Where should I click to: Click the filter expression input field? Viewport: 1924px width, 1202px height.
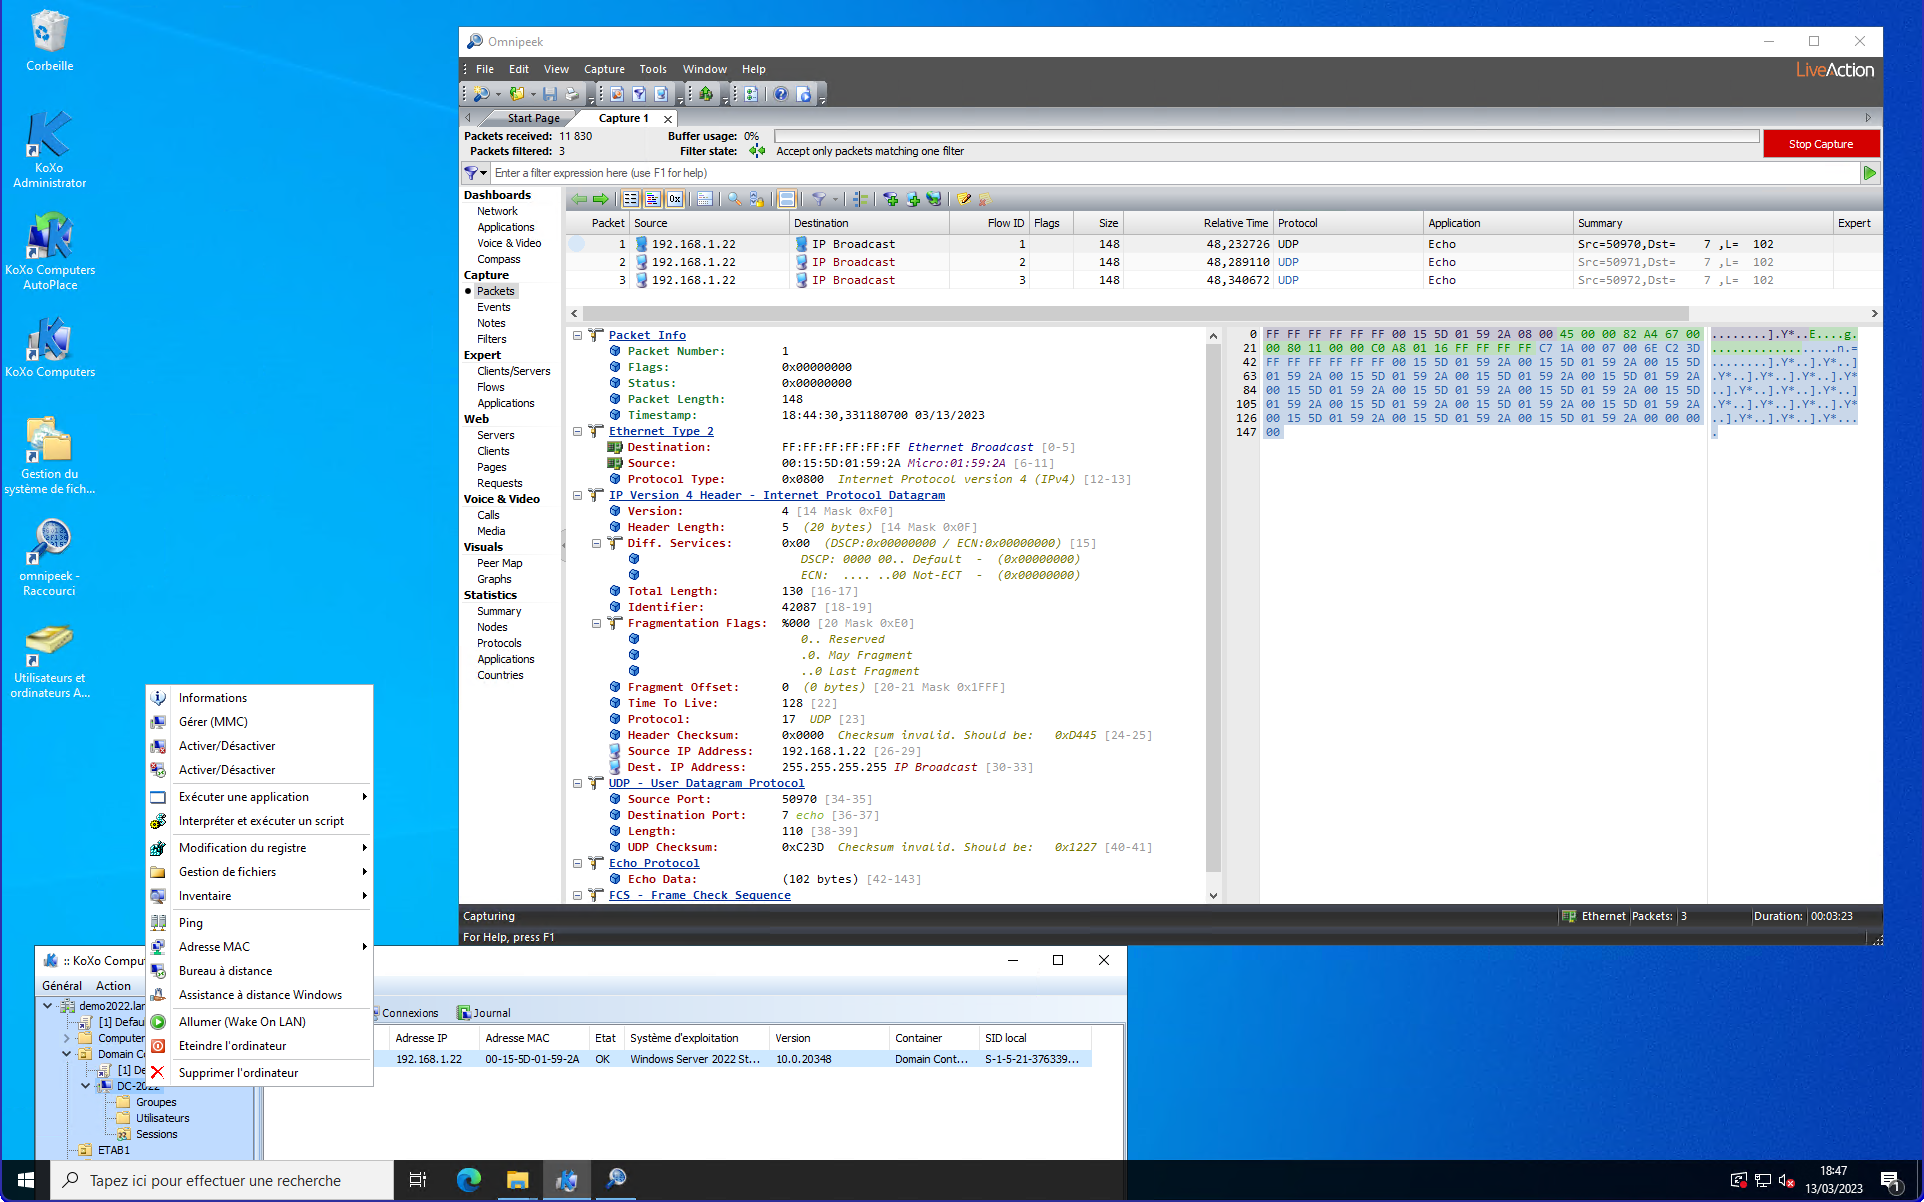pos(1175,173)
